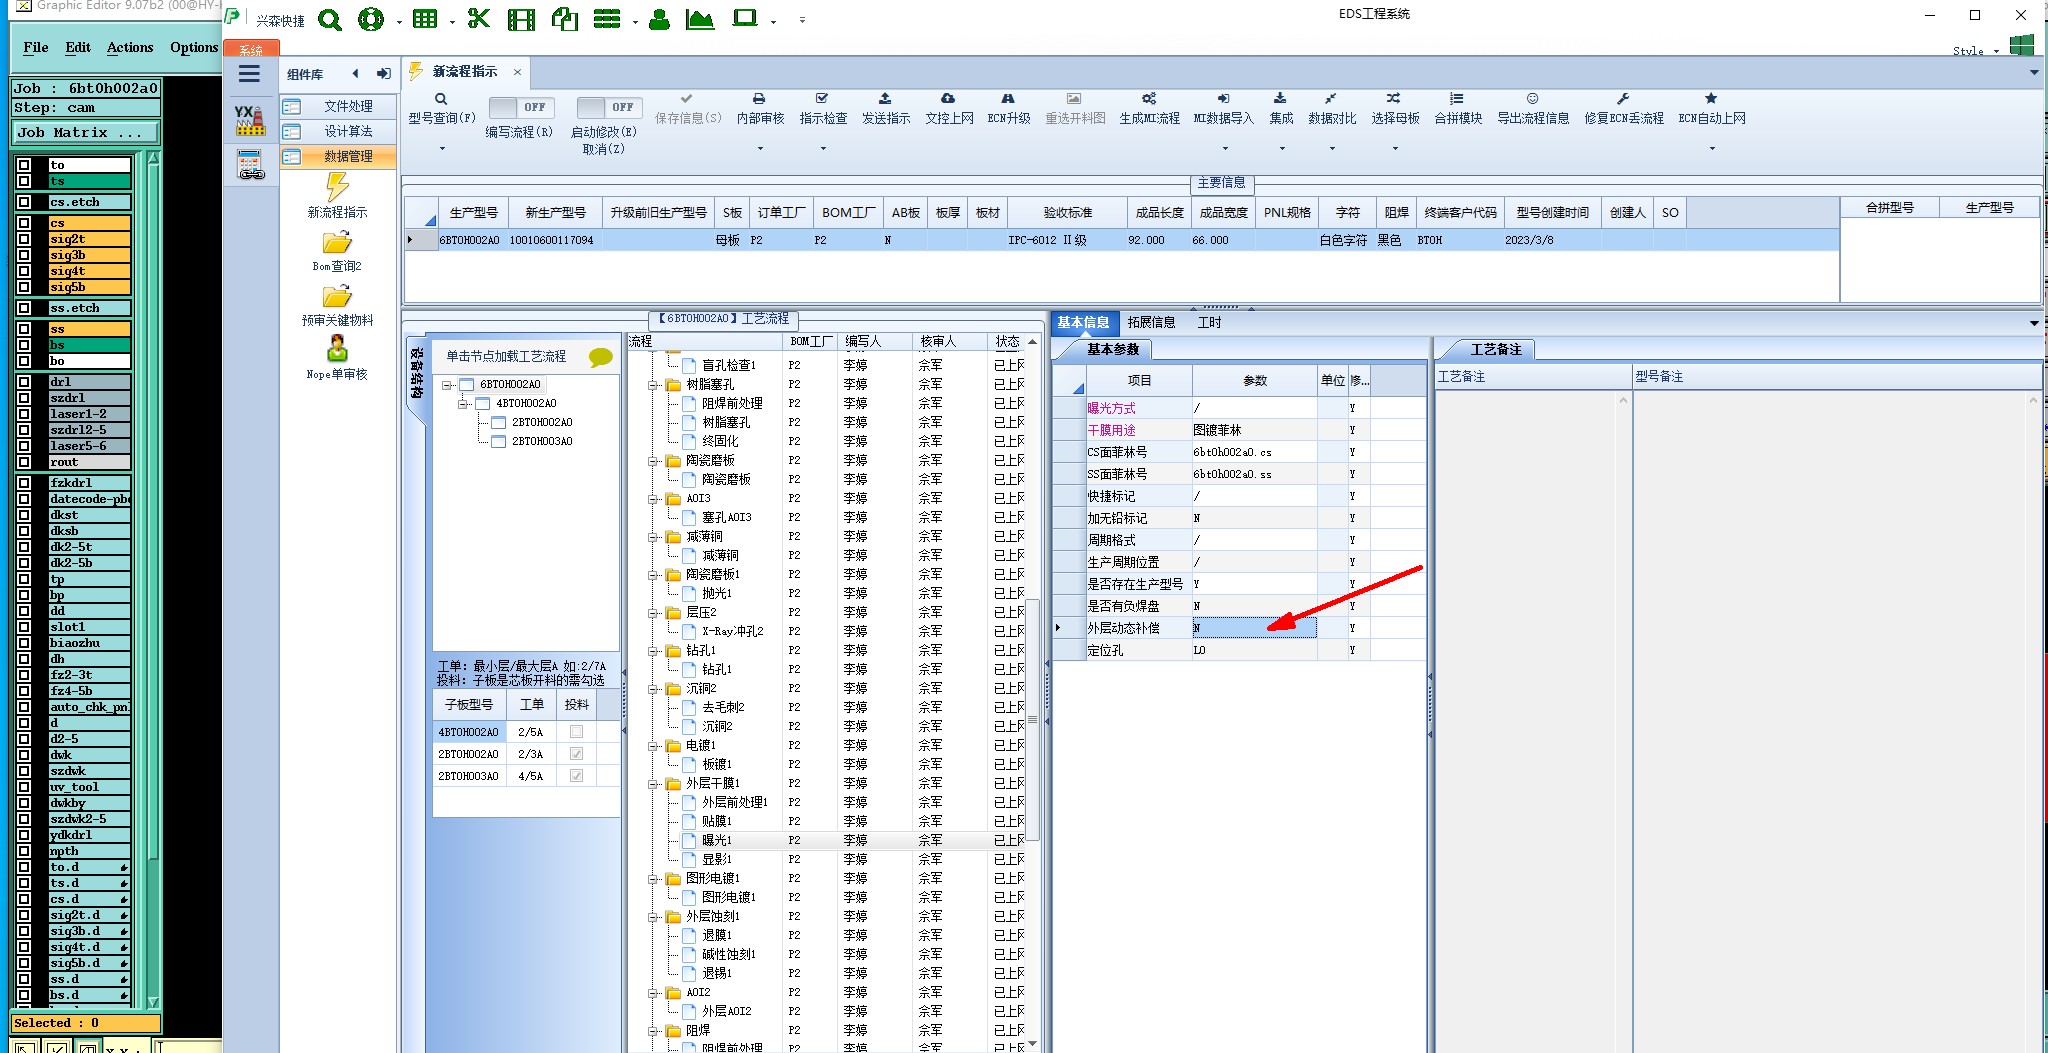Click the green area chart icon

pyautogui.click(x=700, y=19)
